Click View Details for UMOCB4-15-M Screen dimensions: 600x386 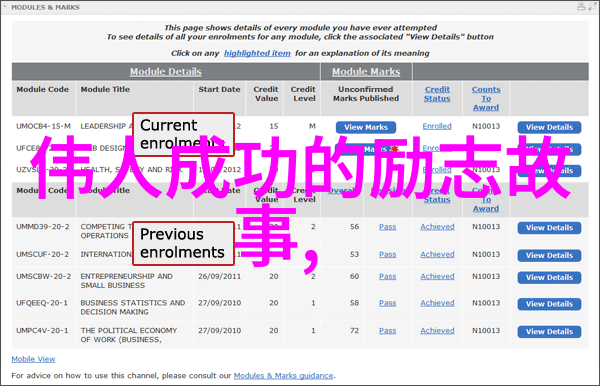[x=549, y=127]
